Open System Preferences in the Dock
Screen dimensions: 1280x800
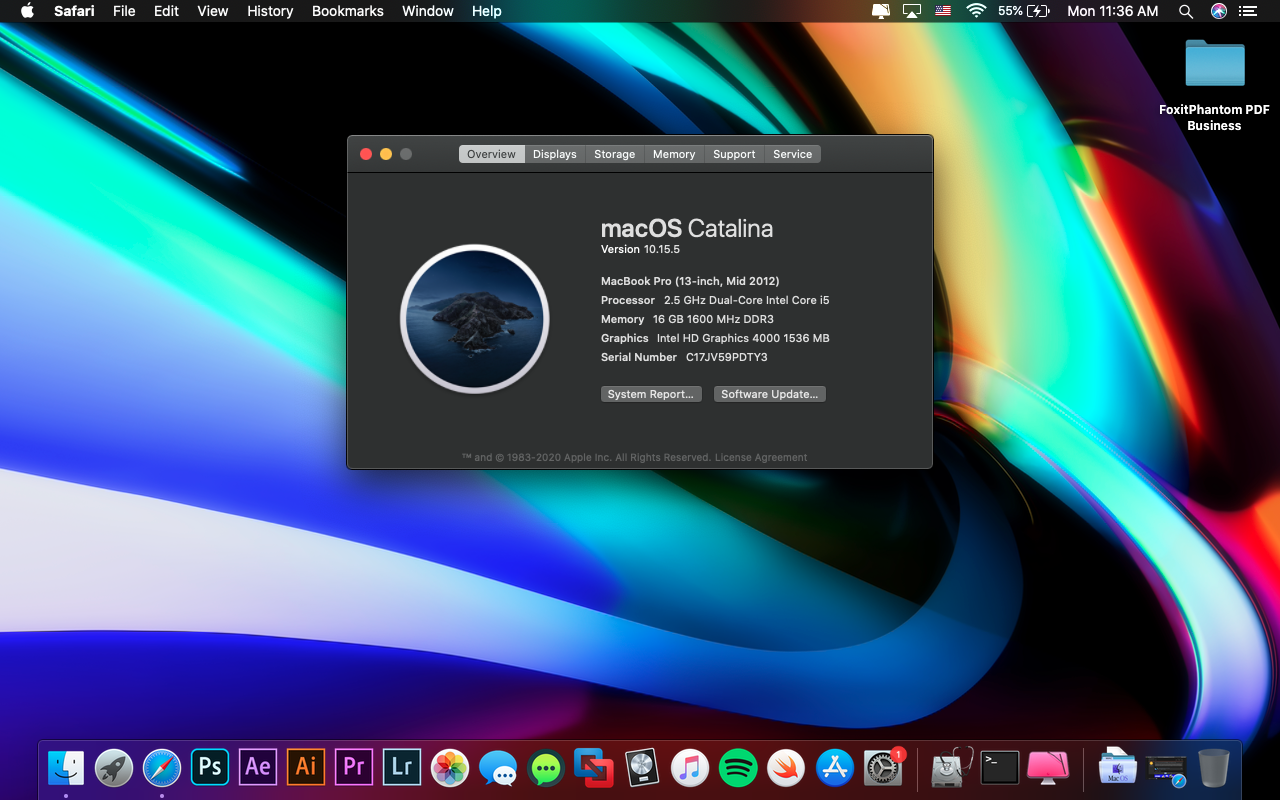[x=883, y=768]
